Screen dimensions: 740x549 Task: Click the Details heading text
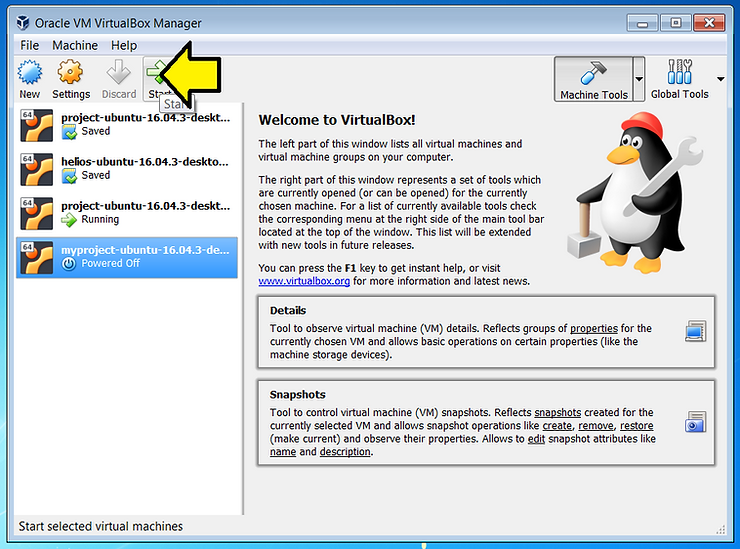(288, 311)
